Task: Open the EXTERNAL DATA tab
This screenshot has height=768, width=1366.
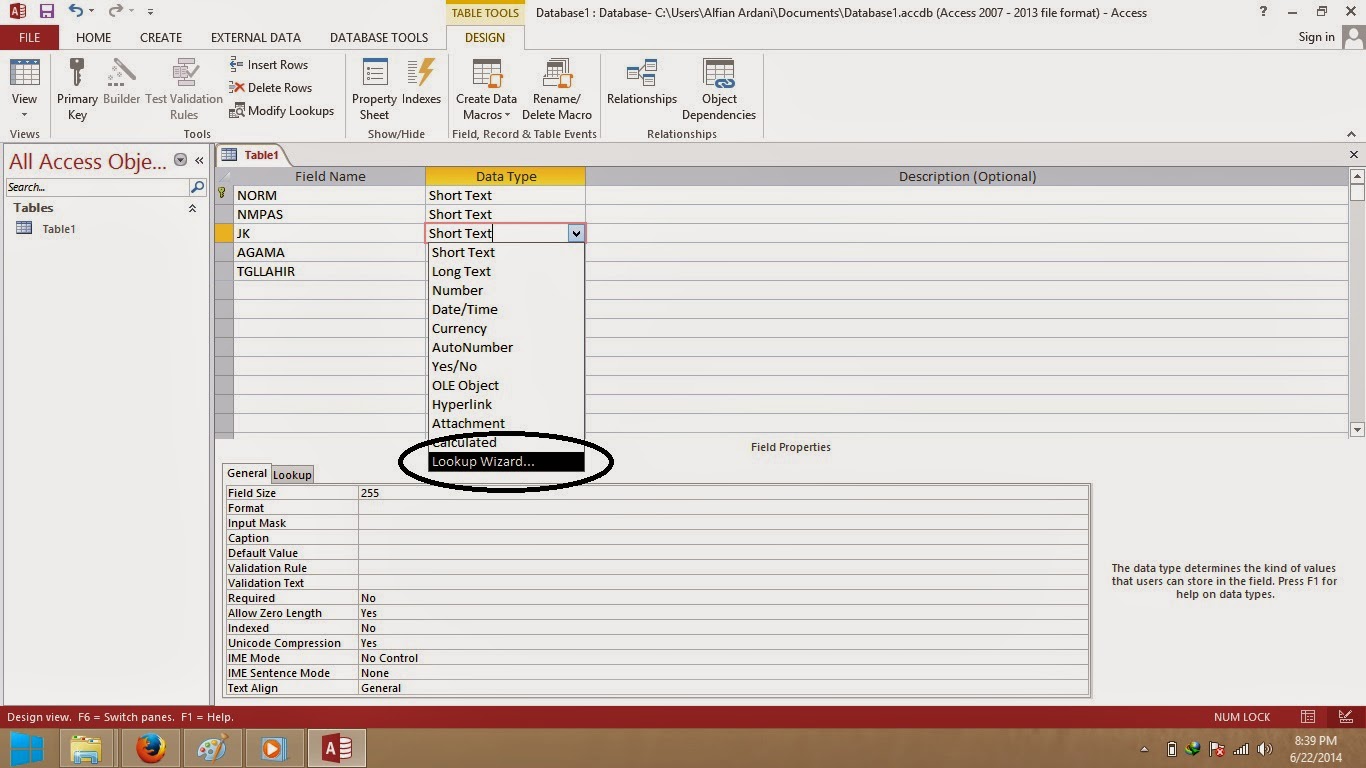Action: tap(256, 37)
